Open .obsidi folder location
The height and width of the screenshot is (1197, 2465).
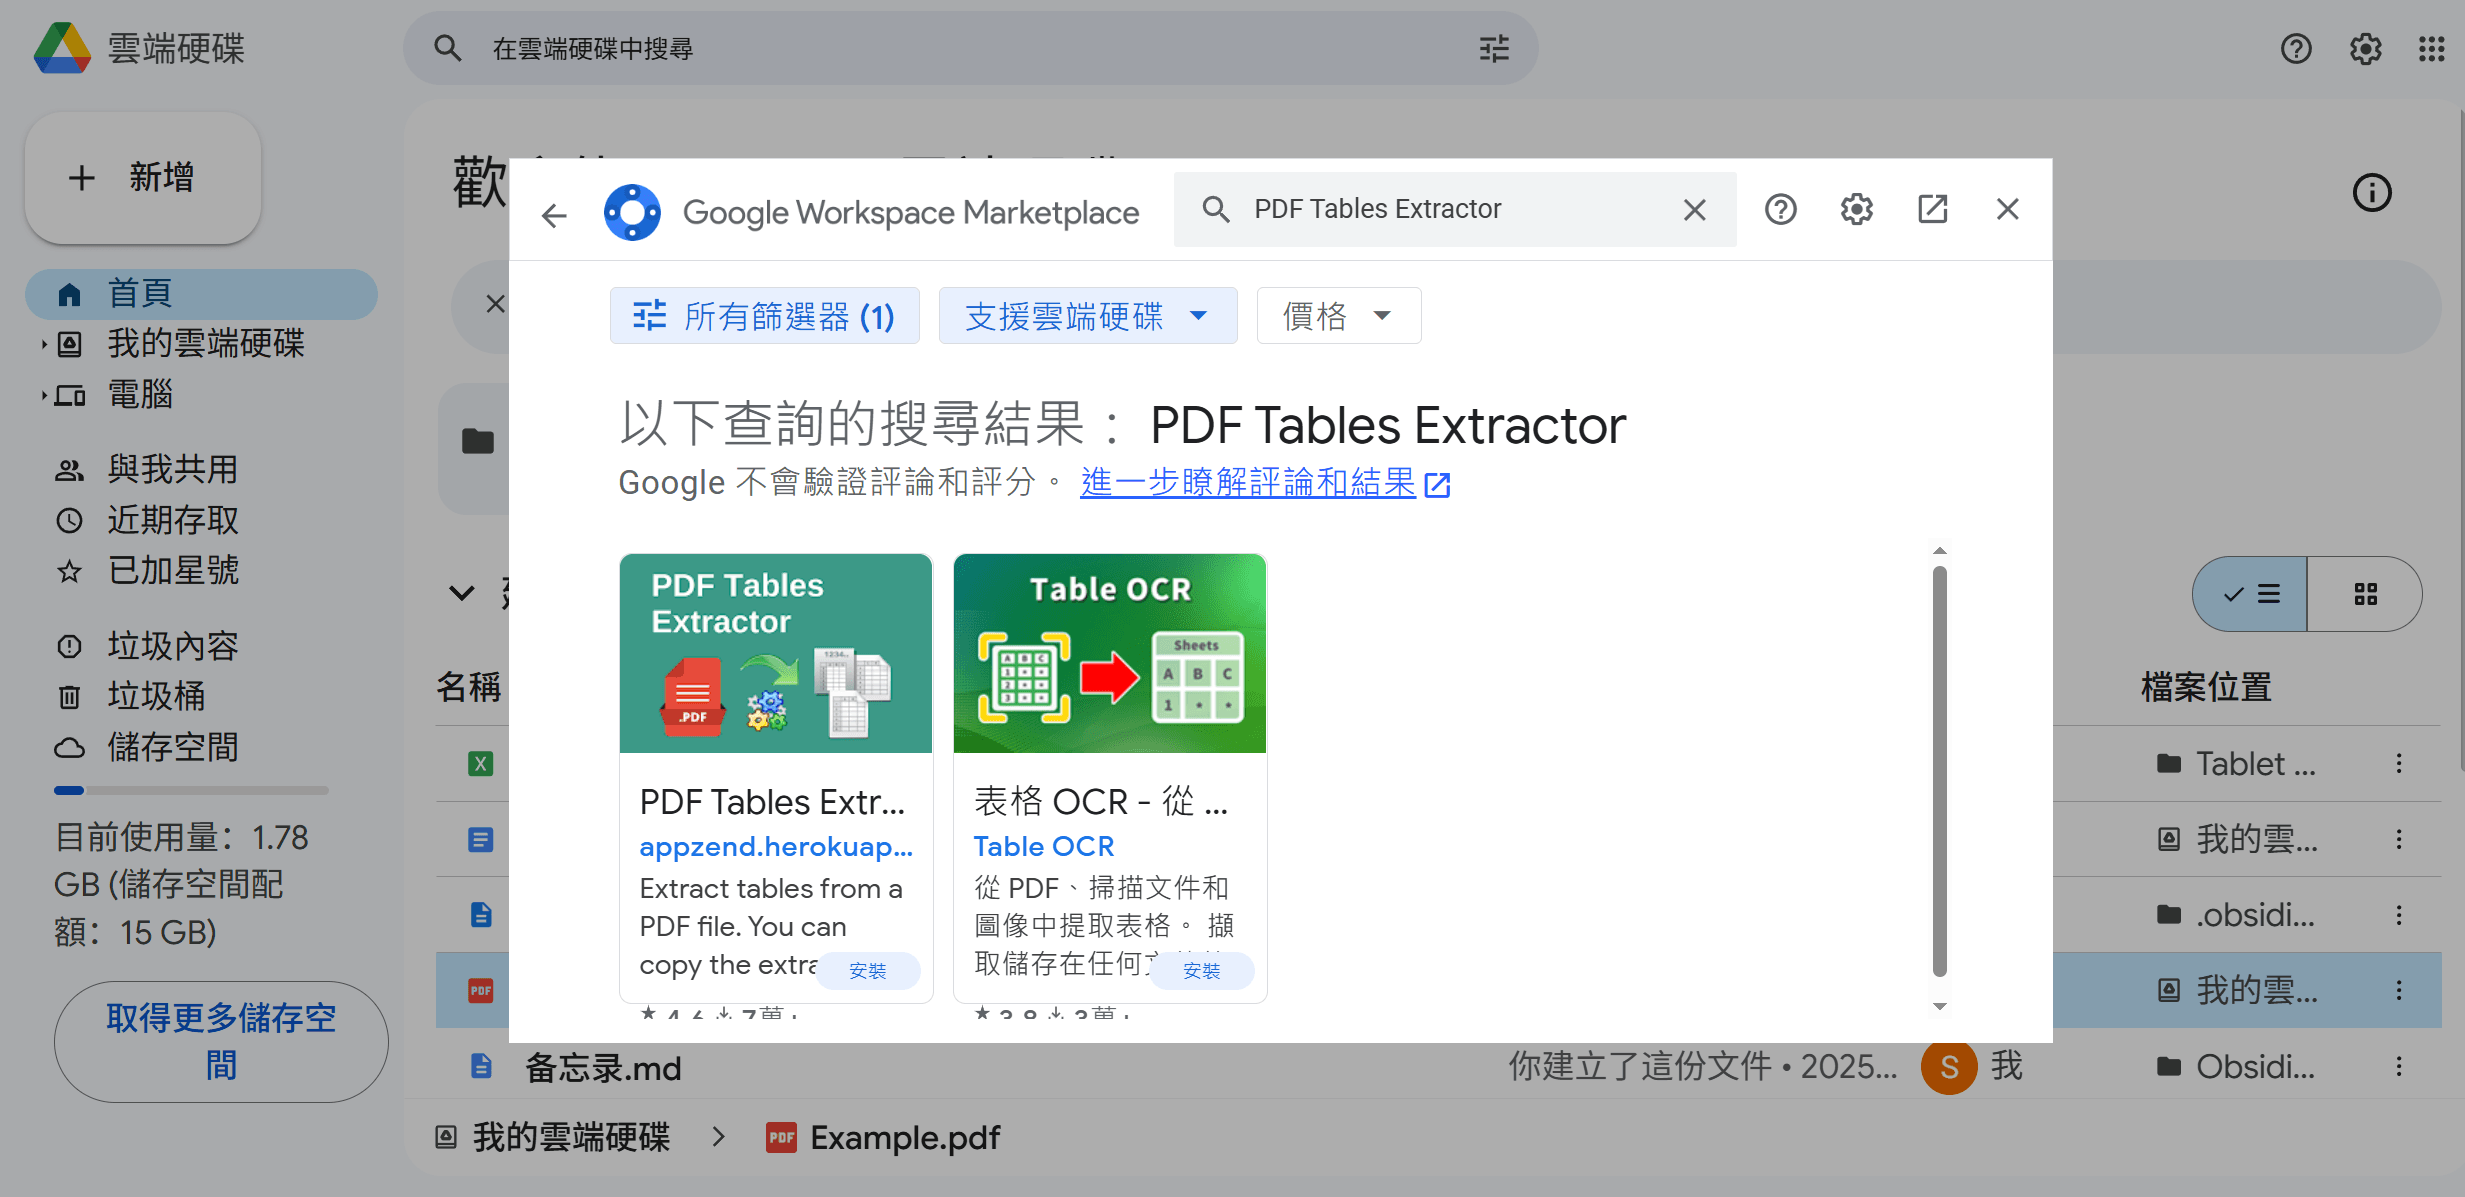[2236, 915]
